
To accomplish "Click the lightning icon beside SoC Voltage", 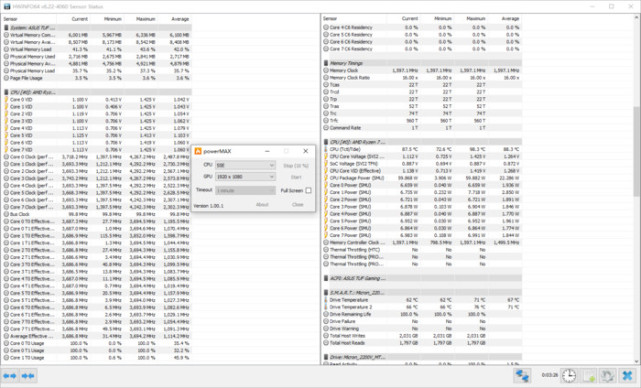I will [x=326, y=164].
